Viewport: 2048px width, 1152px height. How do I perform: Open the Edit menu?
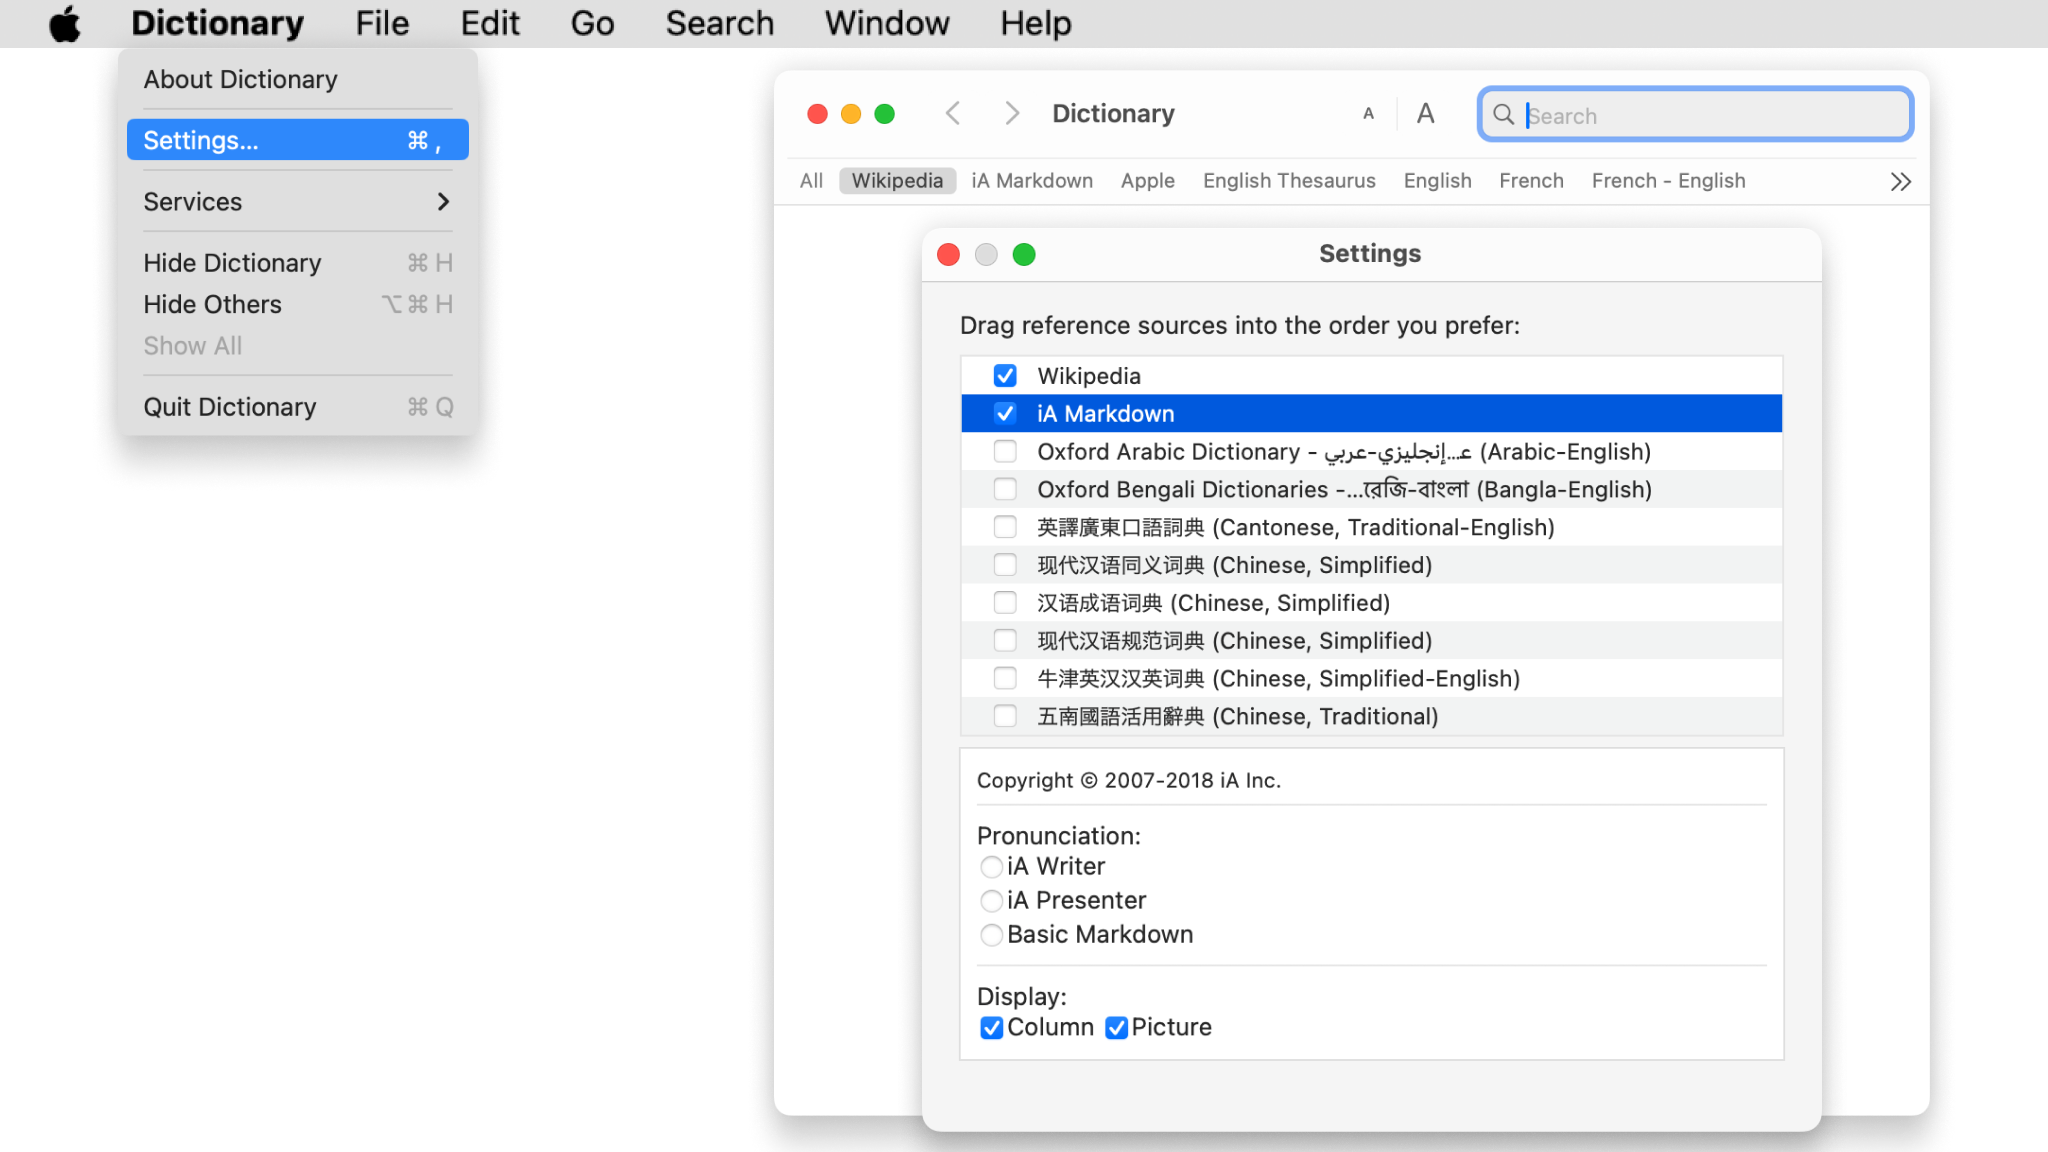tap(490, 23)
